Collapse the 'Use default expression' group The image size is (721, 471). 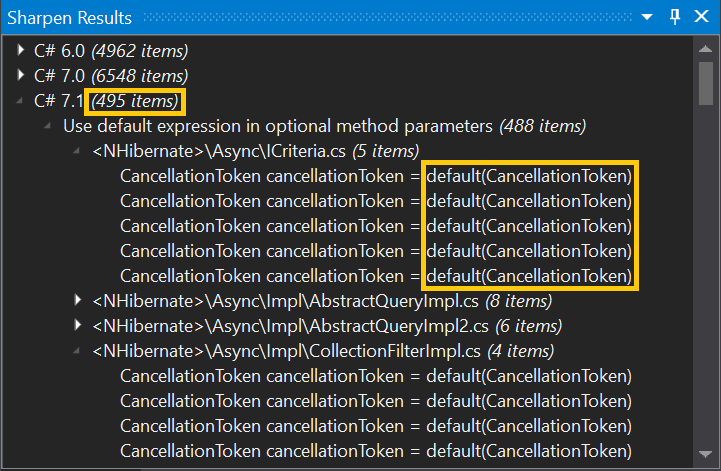coord(48,126)
